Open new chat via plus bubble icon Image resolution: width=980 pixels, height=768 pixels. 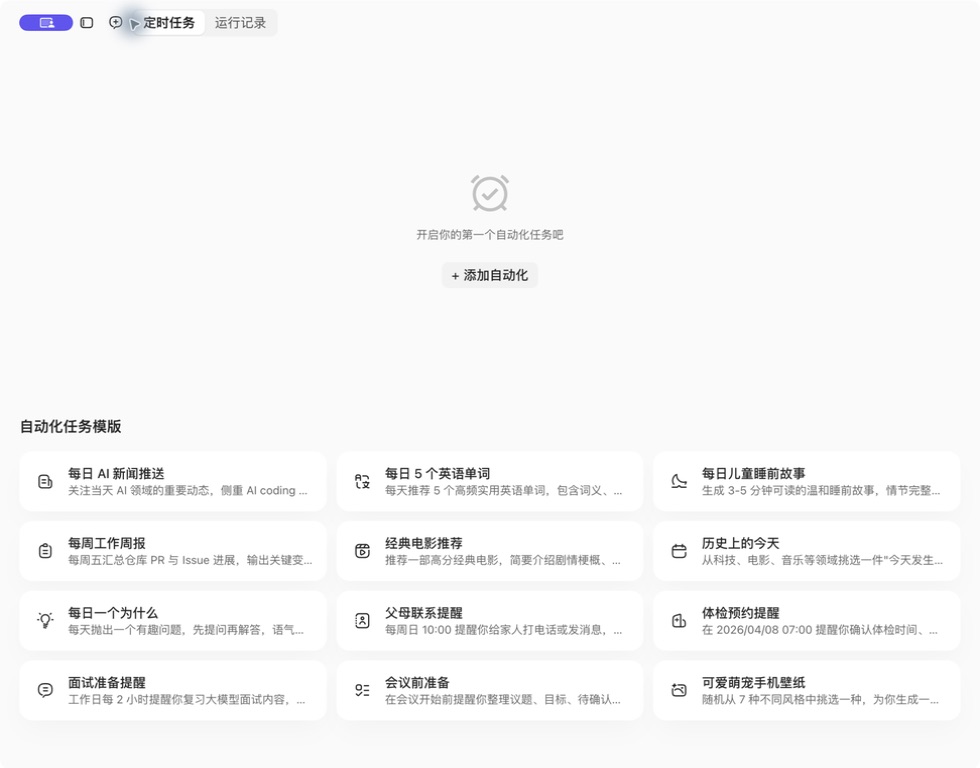pos(116,22)
